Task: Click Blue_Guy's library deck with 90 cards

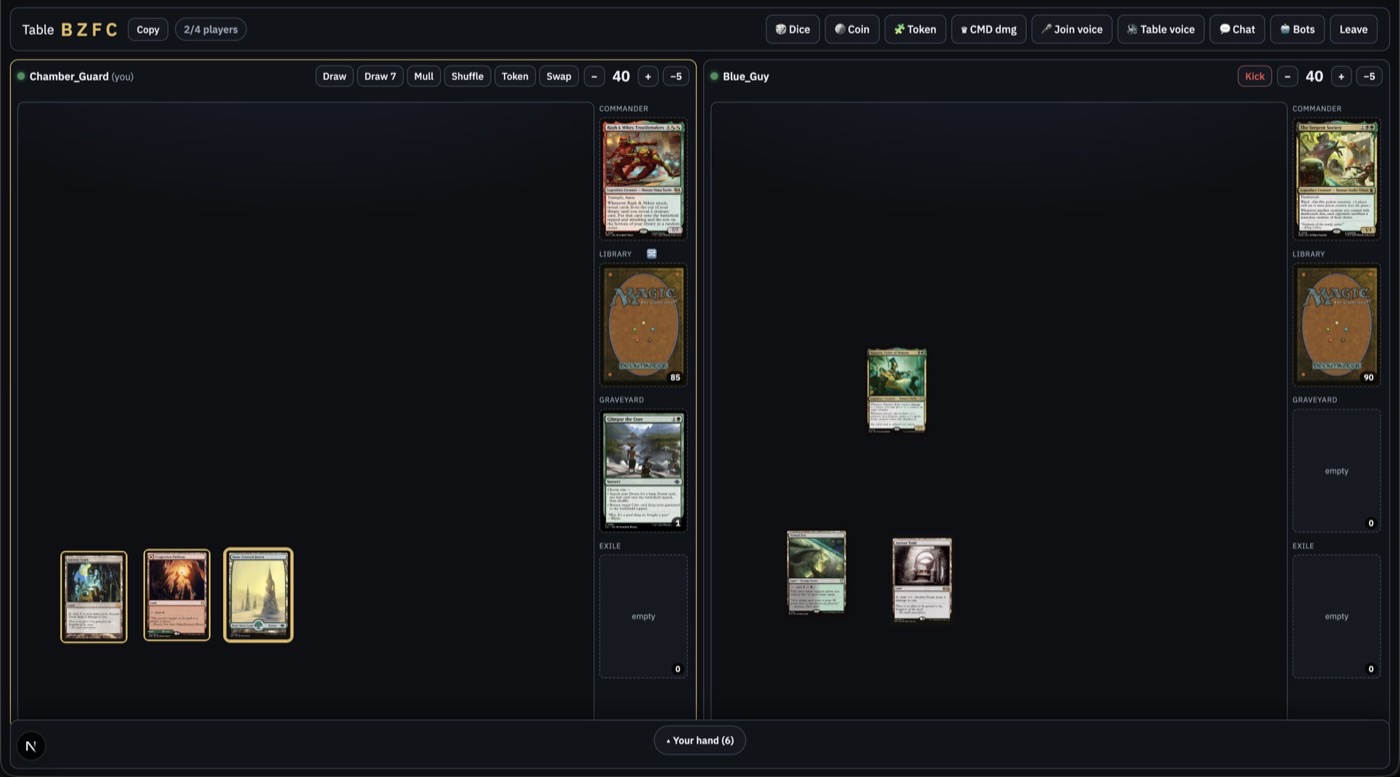Action: coord(1336,325)
